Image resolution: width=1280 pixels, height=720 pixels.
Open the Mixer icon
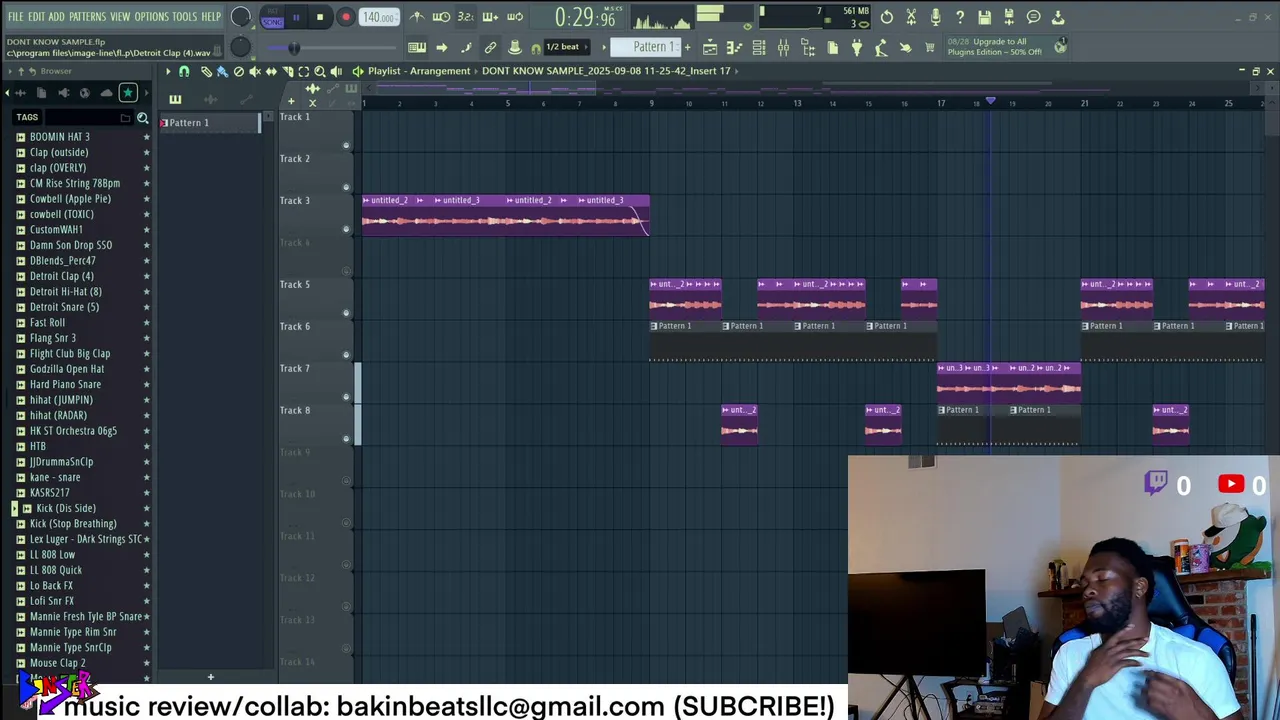[x=783, y=47]
